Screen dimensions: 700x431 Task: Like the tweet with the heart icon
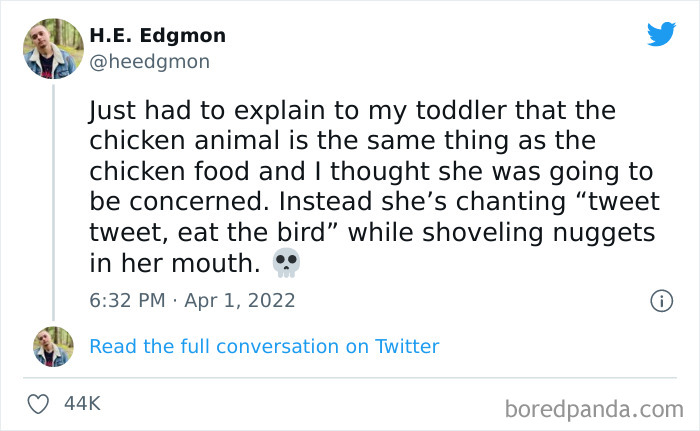[39, 404]
